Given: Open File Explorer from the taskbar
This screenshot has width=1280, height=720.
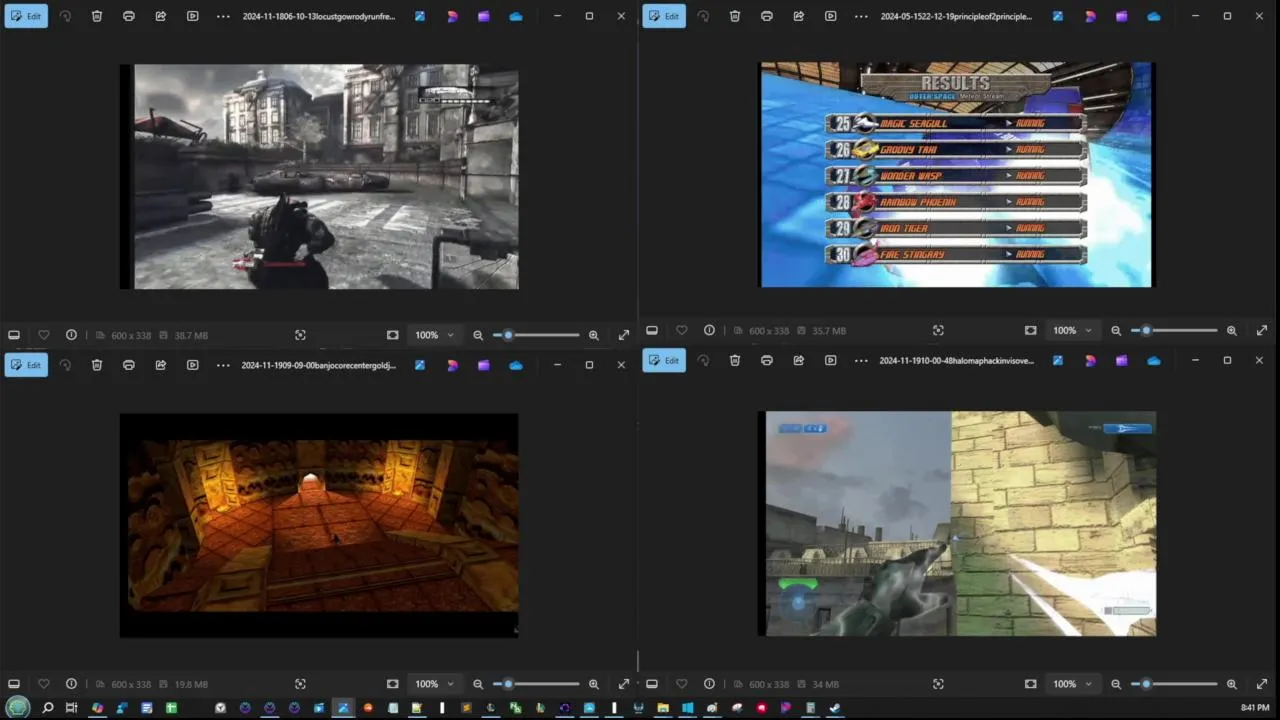Looking at the screenshot, I should click(662, 708).
